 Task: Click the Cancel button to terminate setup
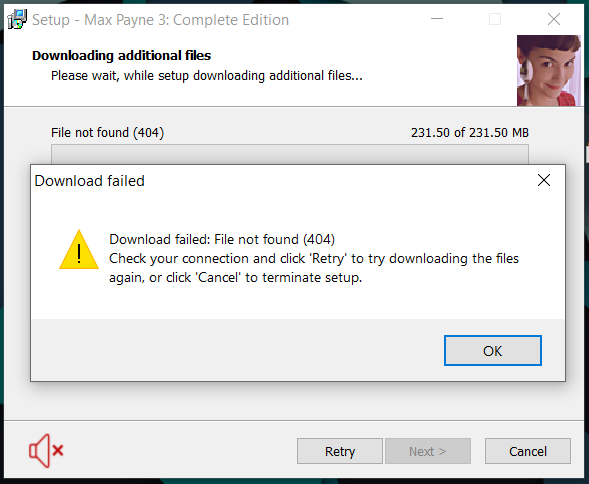pos(528,451)
